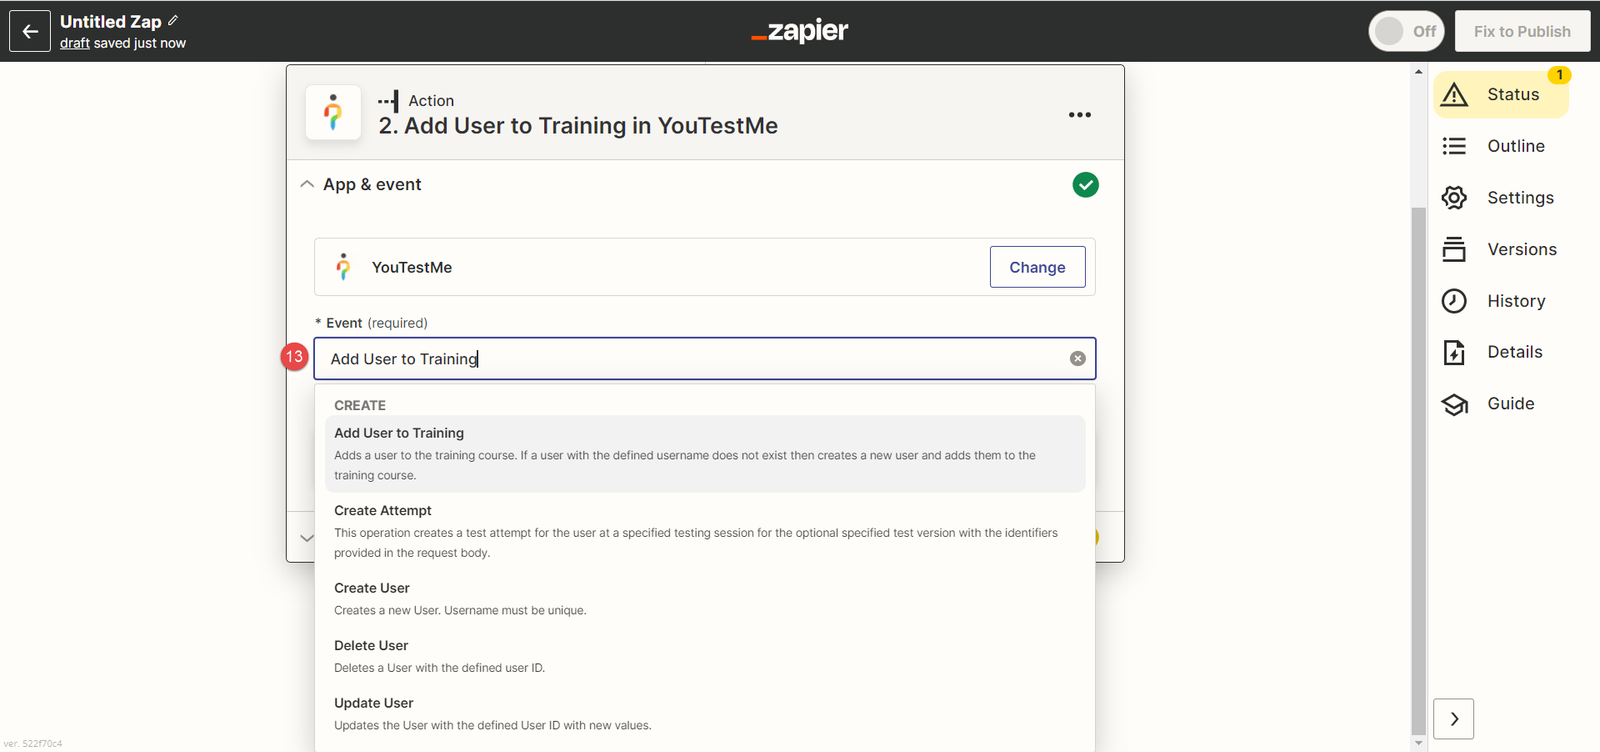Choose Delete User event option

tap(371, 646)
